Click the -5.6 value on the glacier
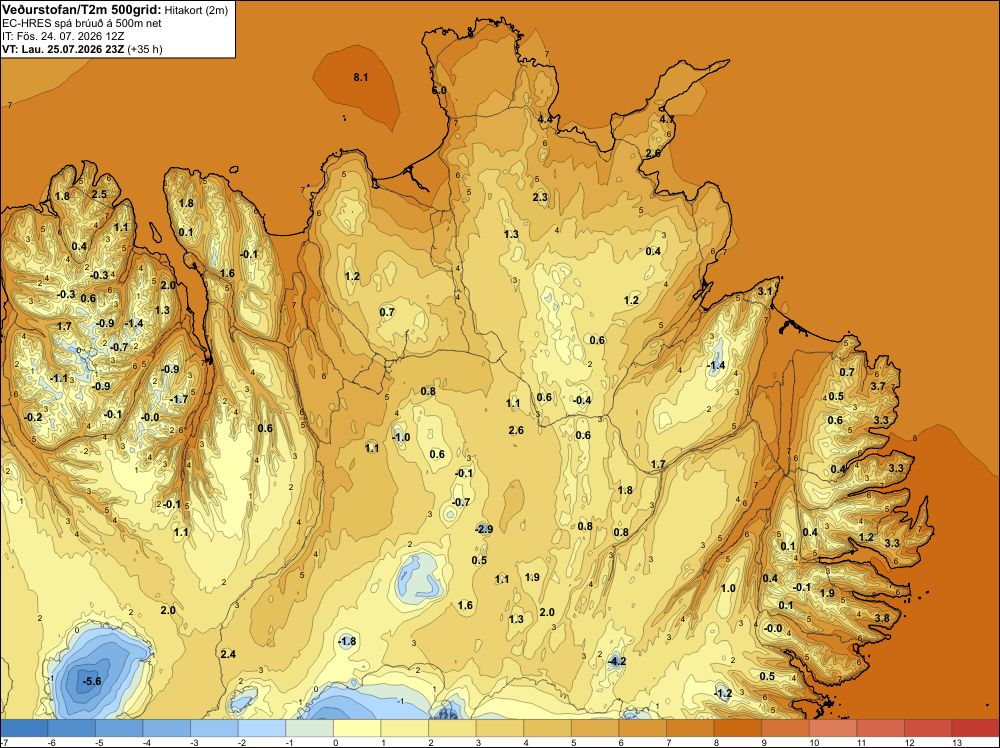 click(92, 681)
